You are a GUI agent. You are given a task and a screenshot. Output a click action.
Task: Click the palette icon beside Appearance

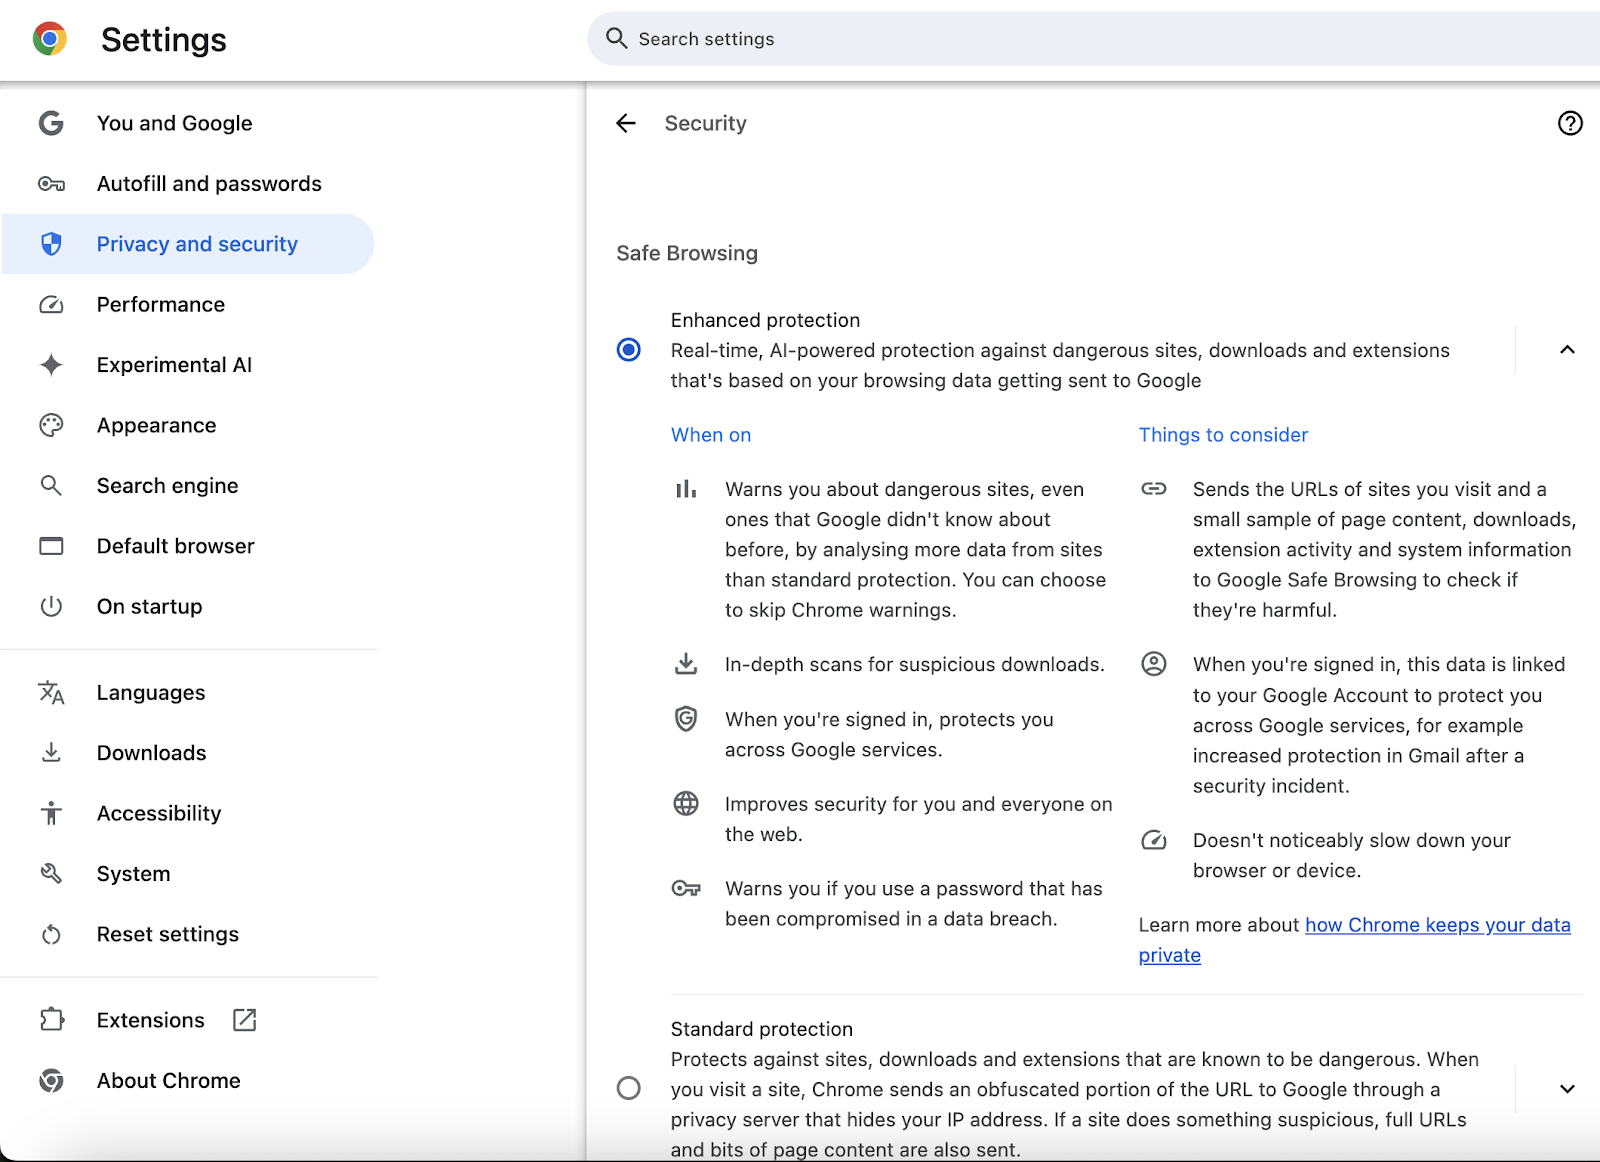[51, 425]
